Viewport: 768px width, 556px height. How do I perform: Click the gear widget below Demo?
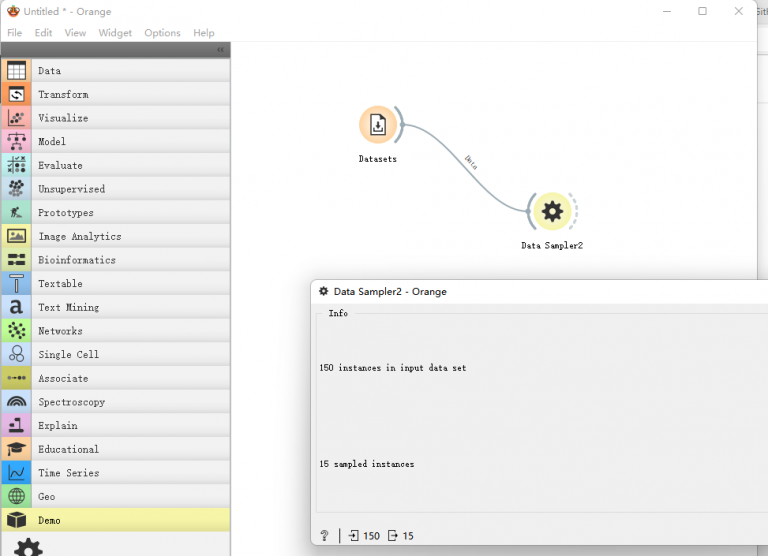(x=28, y=547)
